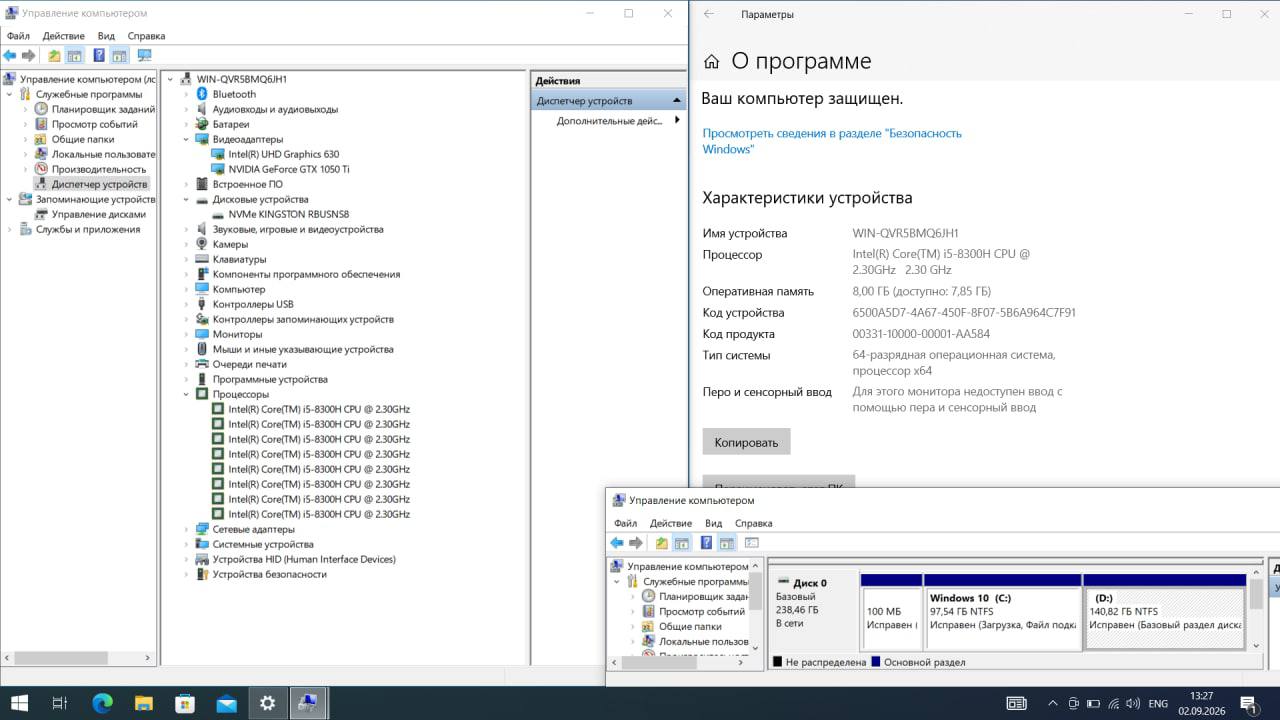
Task: Open the Действие menu in the bottom window
Action: [x=670, y=523]
